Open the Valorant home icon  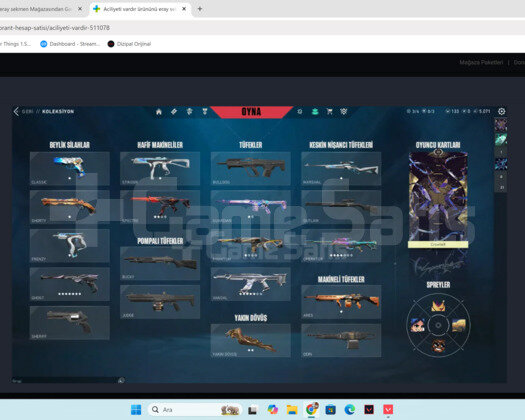159,112
